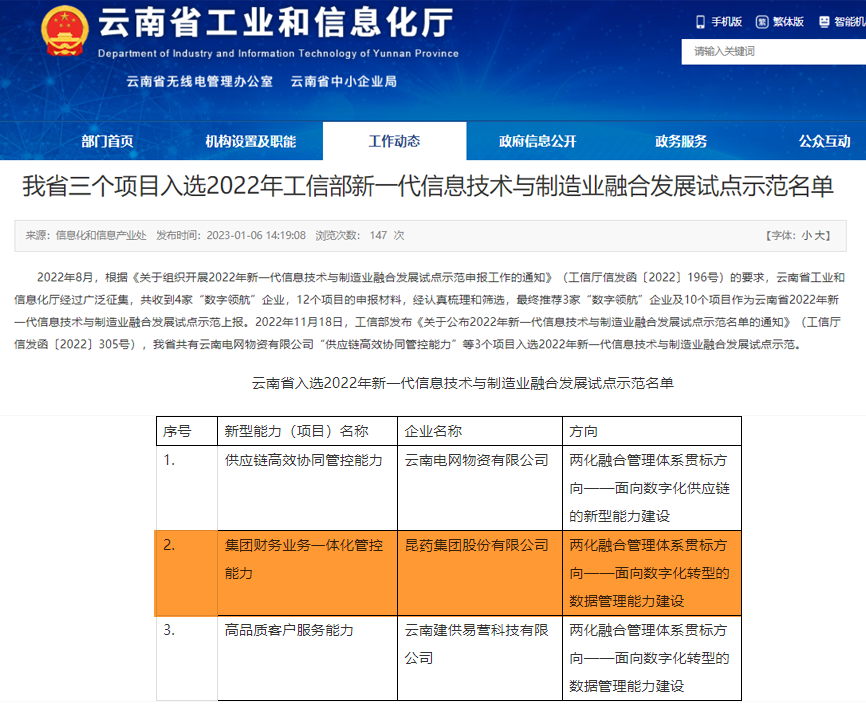The height and width of the screenshot is (721, 866).
Task: Switch to 繁体版 traditional version
Action: click(x=788, y=22)
